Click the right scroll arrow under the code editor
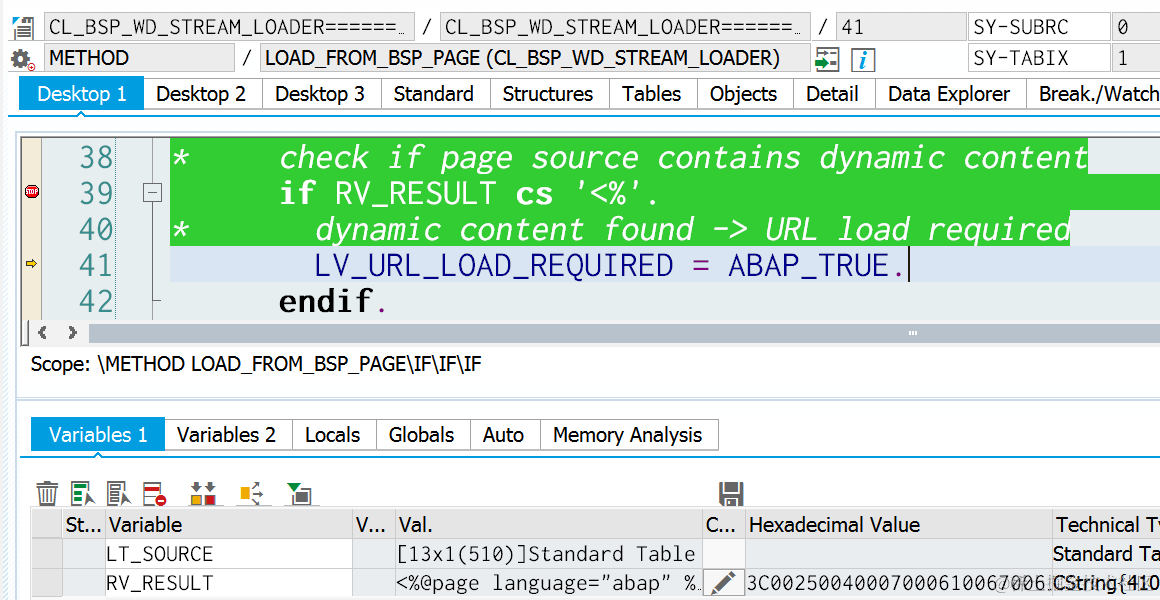This screenshot has width=1160, height=600. [72, 333]
